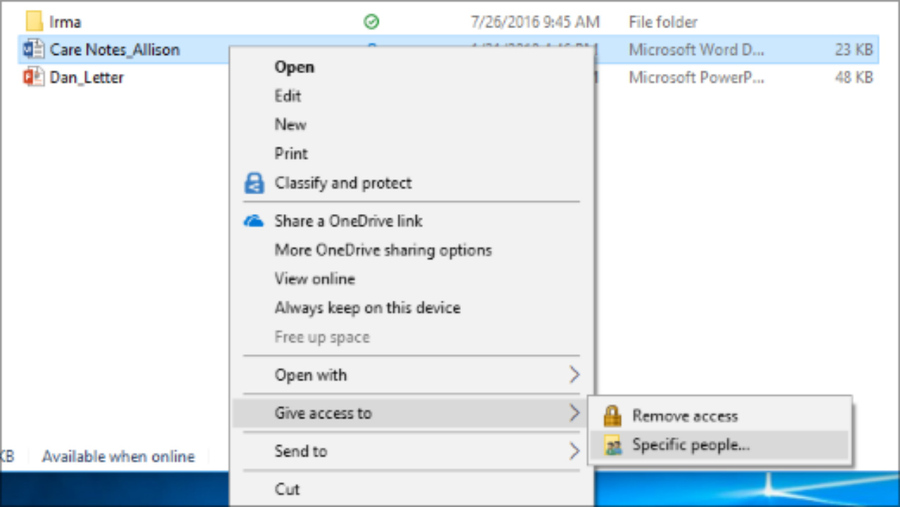Screen dimensions: 900x507
Task: Choose View online menu entry
Action: click(315, 279)
